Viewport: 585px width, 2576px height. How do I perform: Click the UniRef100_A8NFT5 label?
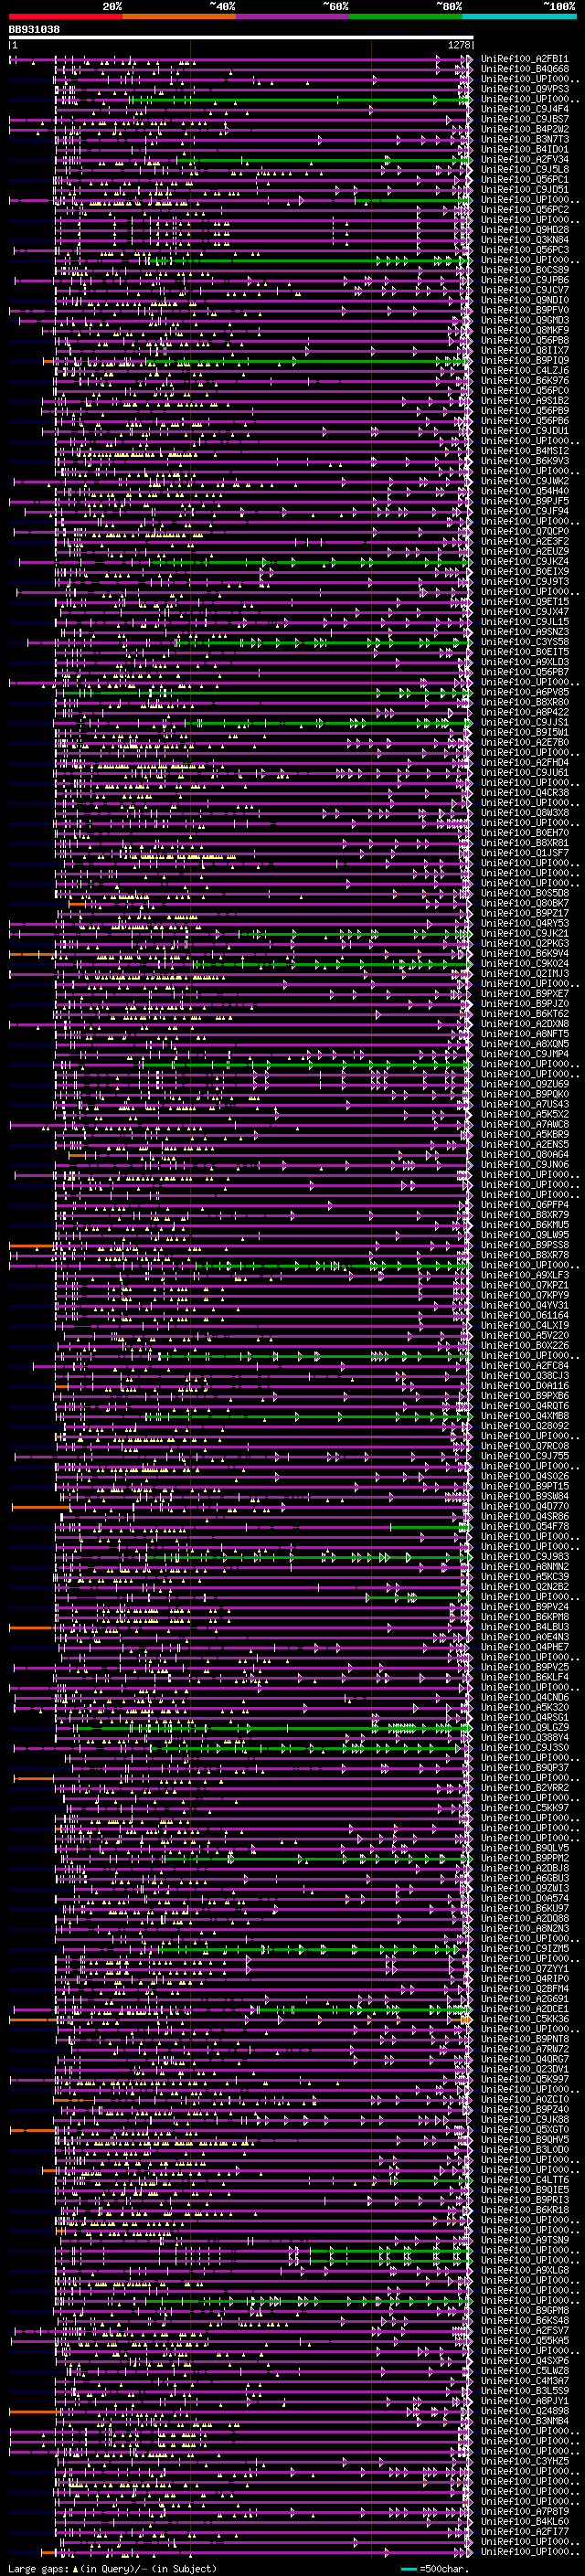[525, 1035]
